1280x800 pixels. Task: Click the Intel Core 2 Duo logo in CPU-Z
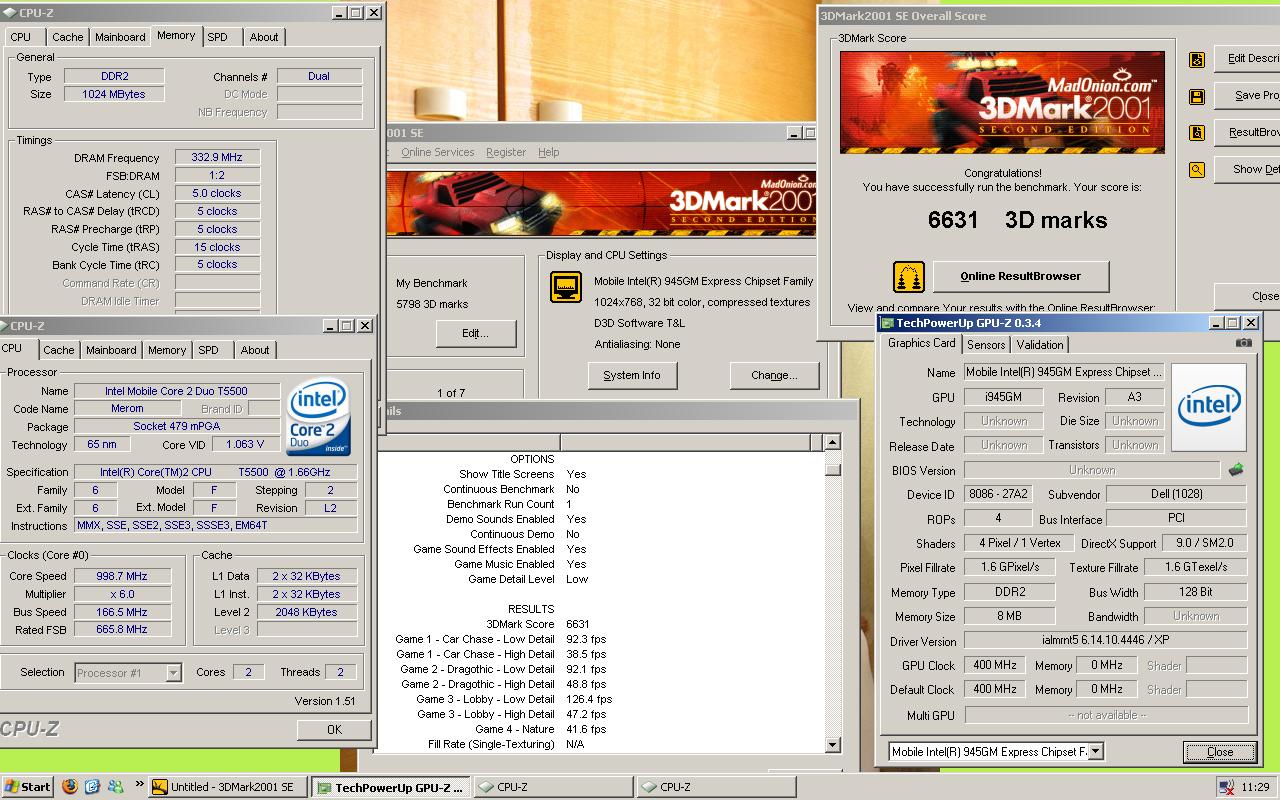click(x=319, y=418)
